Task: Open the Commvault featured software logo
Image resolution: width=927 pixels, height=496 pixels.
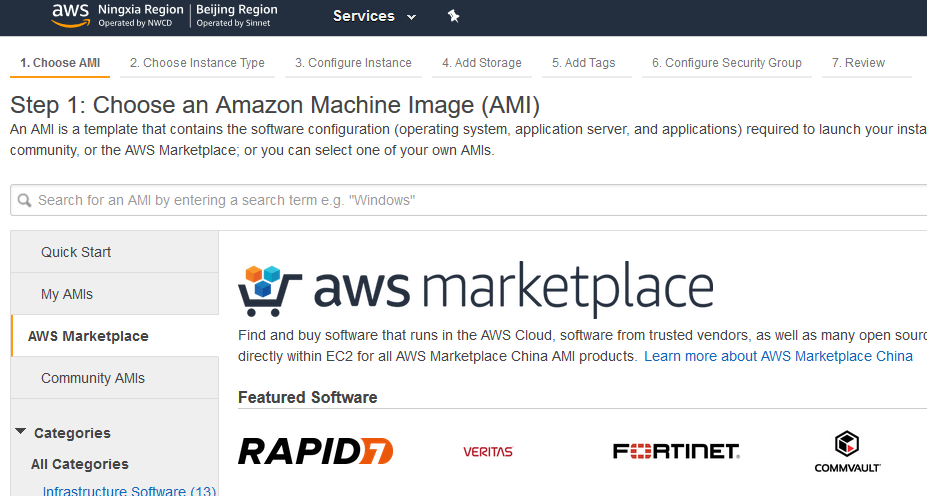Action: click(847, 452)
